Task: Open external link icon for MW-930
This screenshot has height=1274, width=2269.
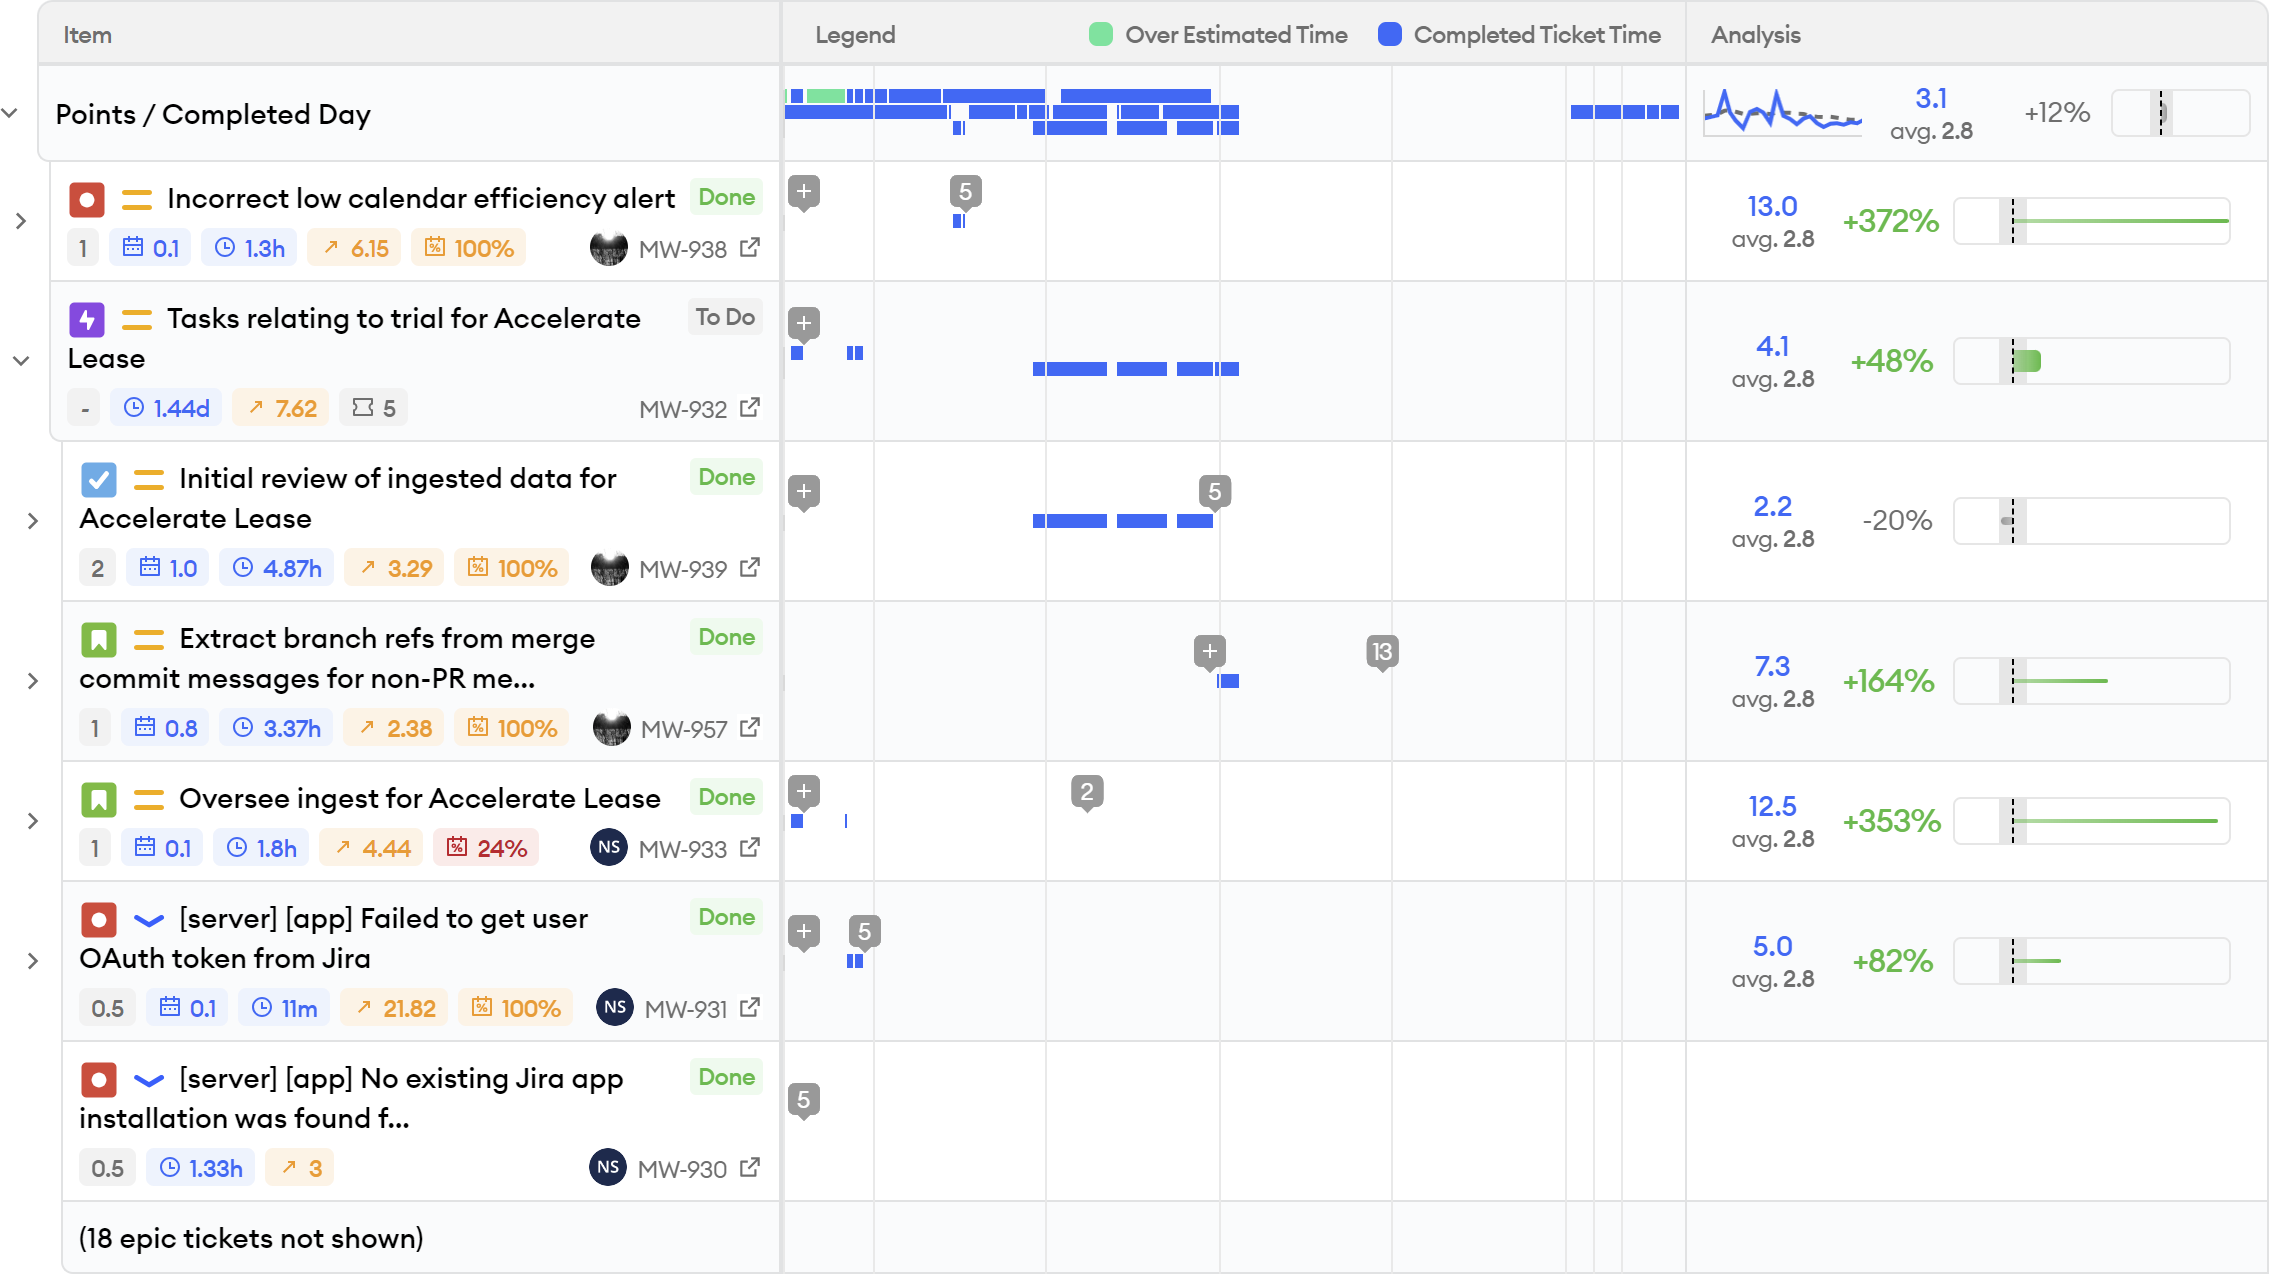Action: (750, 1168)
